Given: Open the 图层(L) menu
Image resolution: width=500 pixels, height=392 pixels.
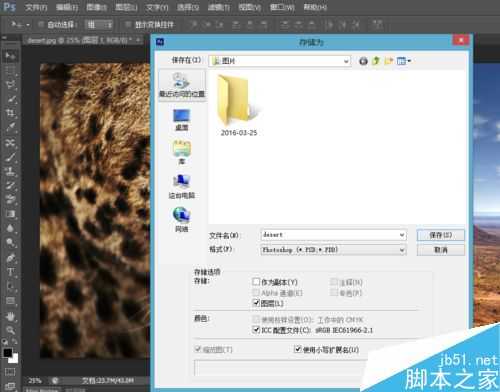Looking at the screenshot, I should click(126, 7).
